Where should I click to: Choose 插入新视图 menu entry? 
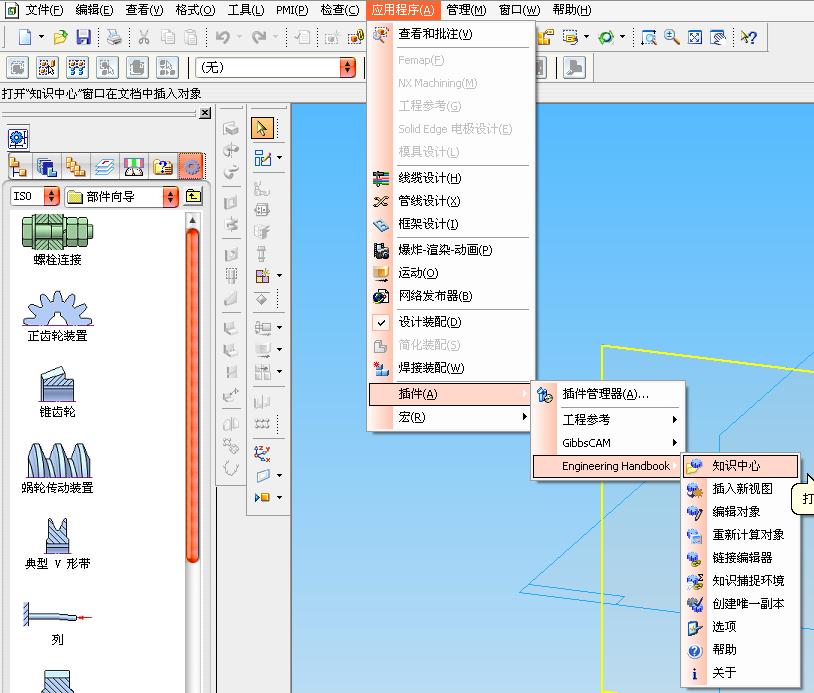click(x=741, y=489)
